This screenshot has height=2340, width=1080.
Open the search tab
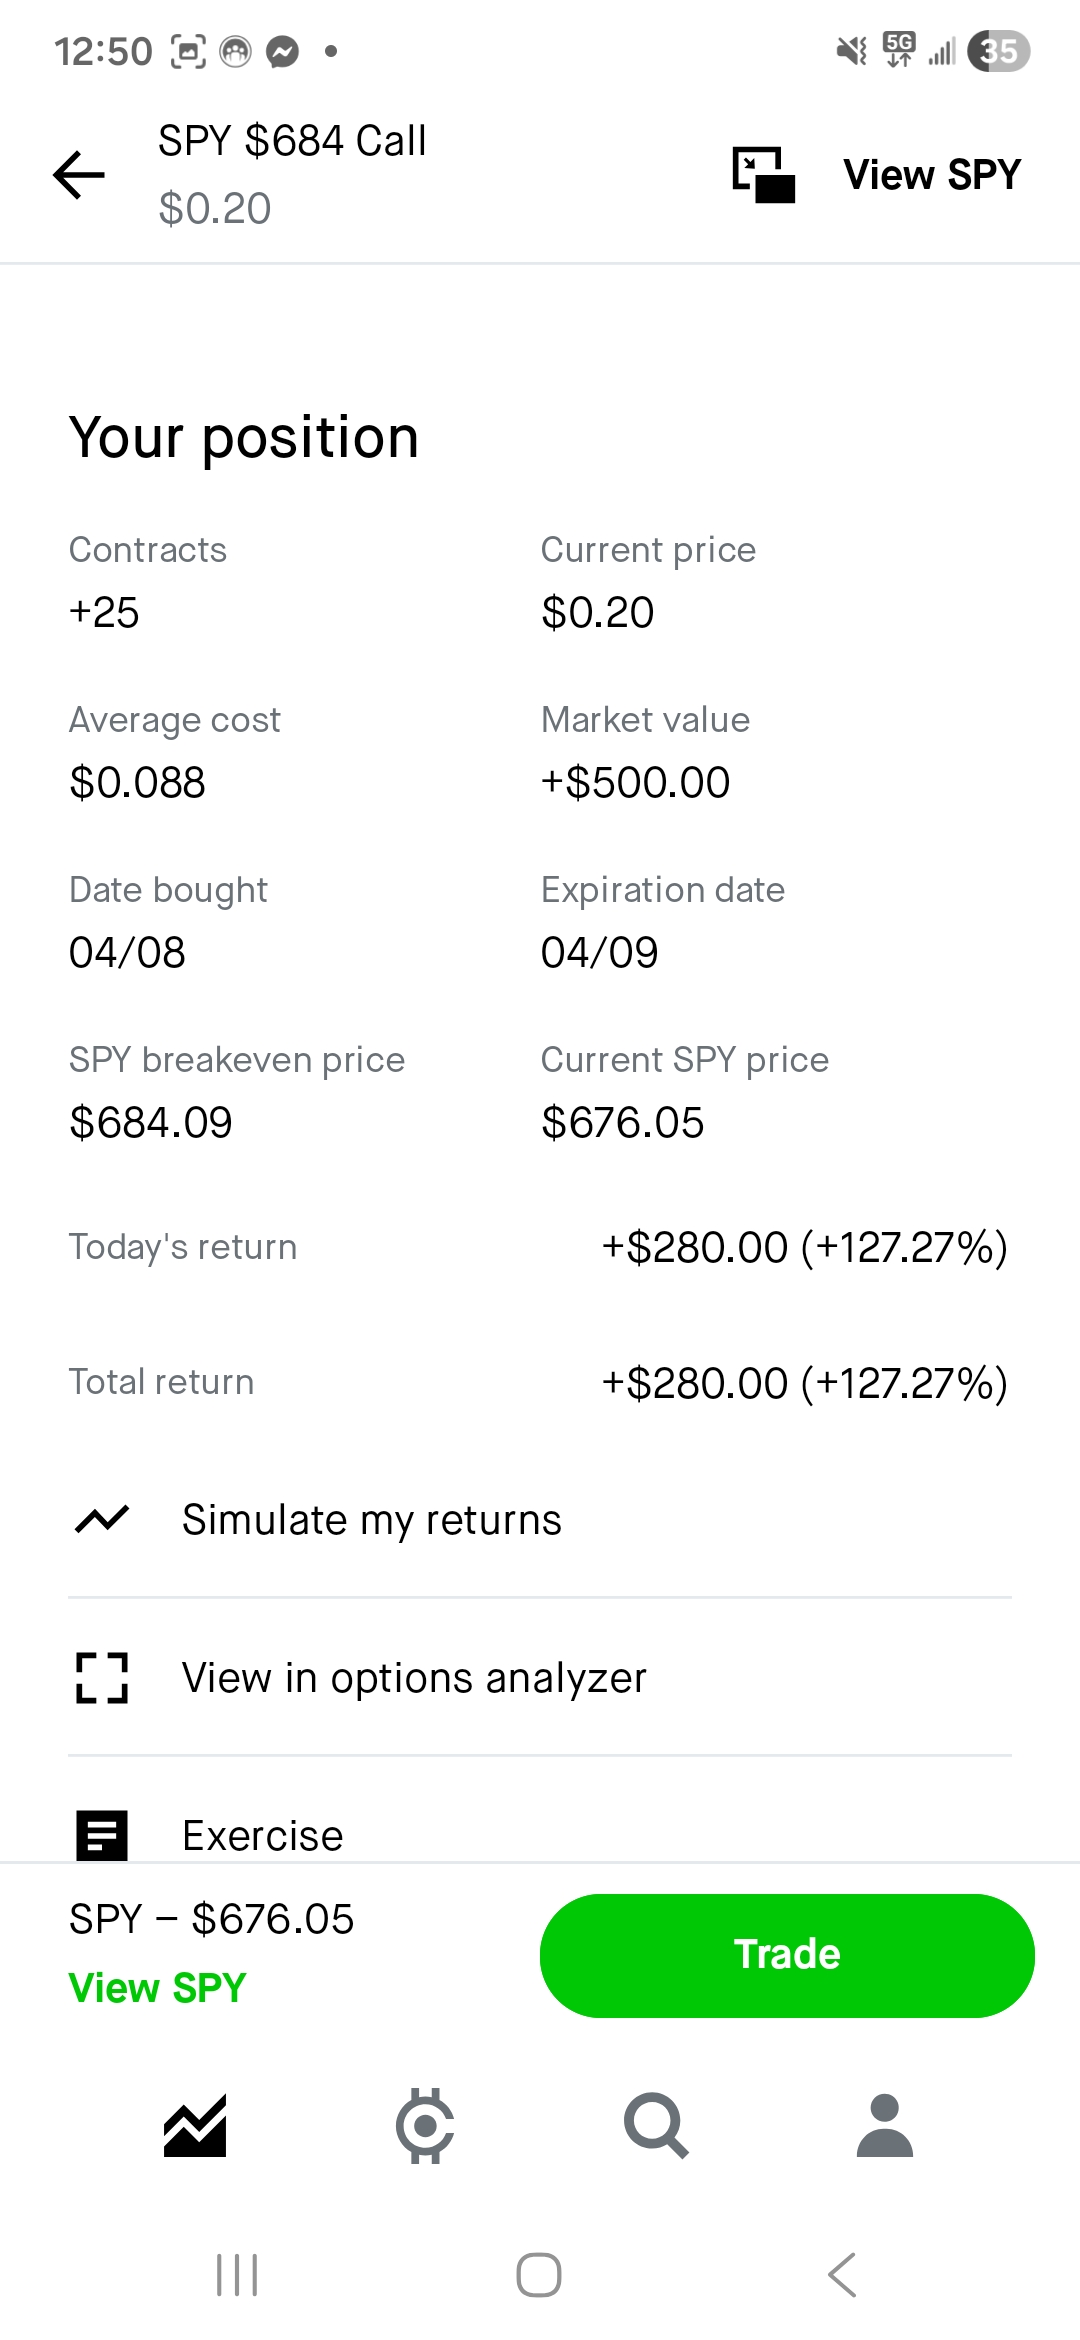(656, 2125)
